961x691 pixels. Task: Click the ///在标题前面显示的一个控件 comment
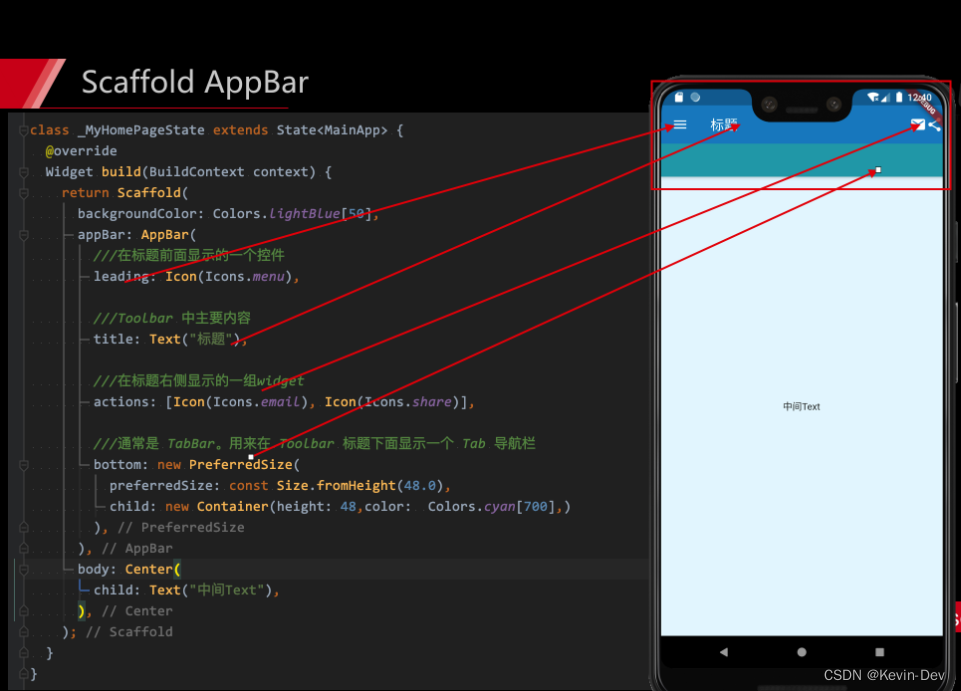click(x=189, y=255)
